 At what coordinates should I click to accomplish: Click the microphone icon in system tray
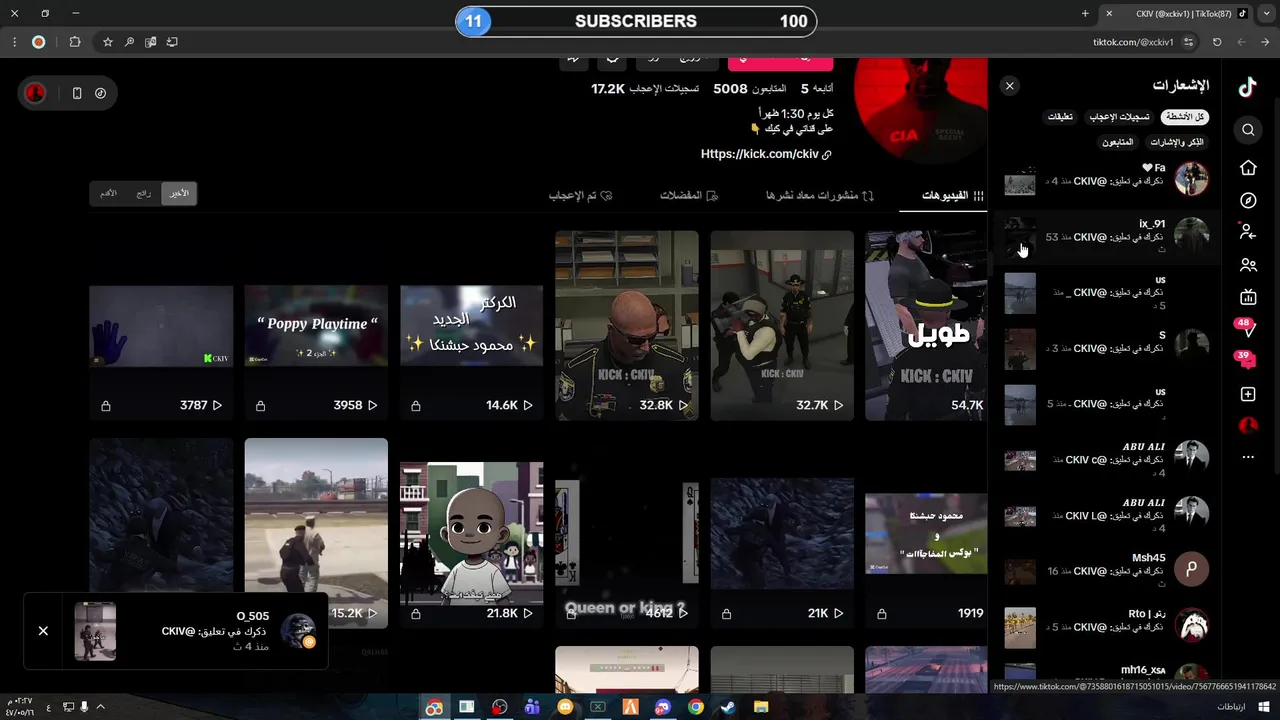pyautogui.click(x=84, y=707)
